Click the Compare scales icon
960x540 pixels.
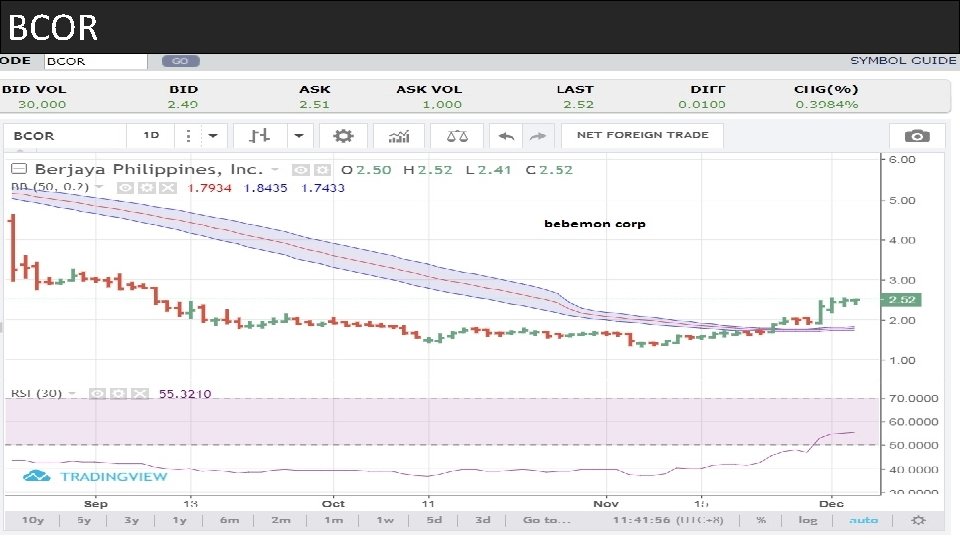(457, 136)
